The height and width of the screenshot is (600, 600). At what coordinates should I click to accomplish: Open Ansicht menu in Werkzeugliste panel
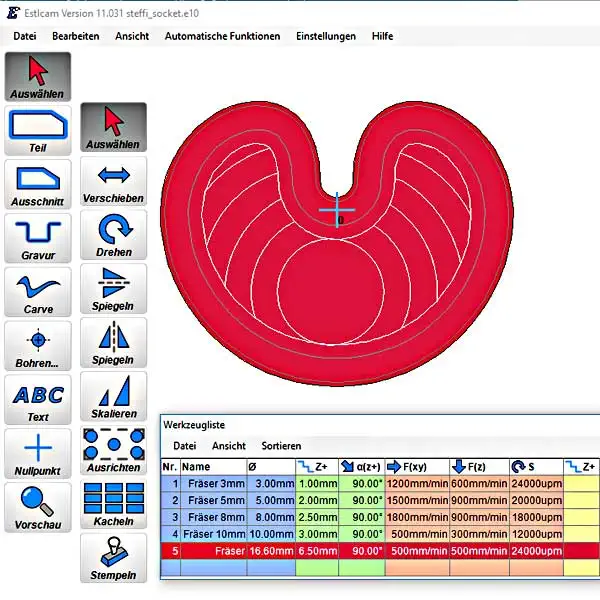(229, 445)
